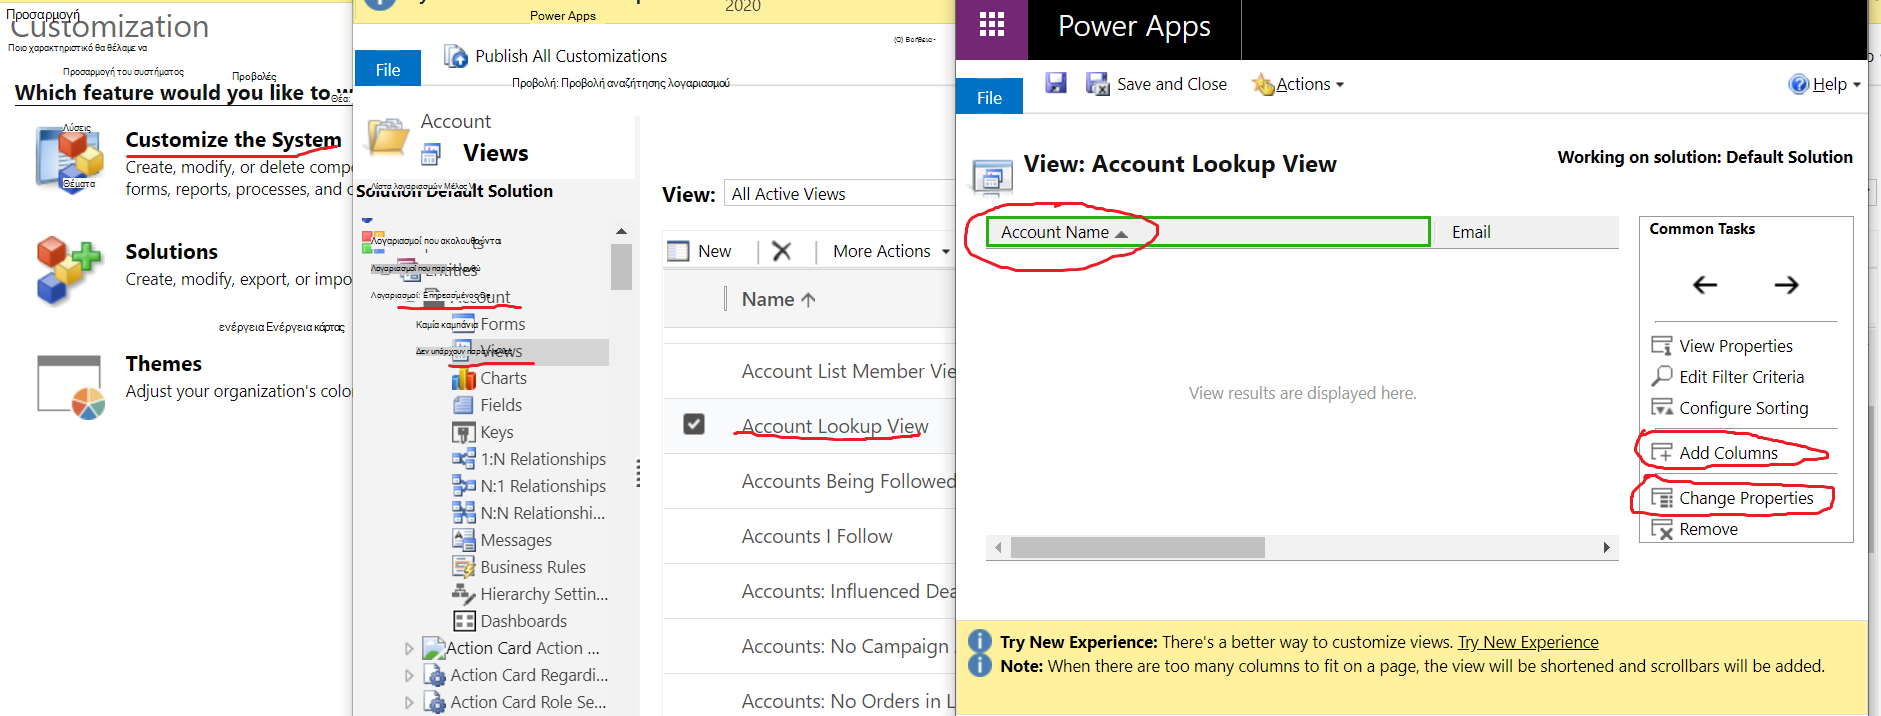This screenshot has height=716, width=1881.
Task: Open the Help dropdown menu
Action: (1824, 84)
